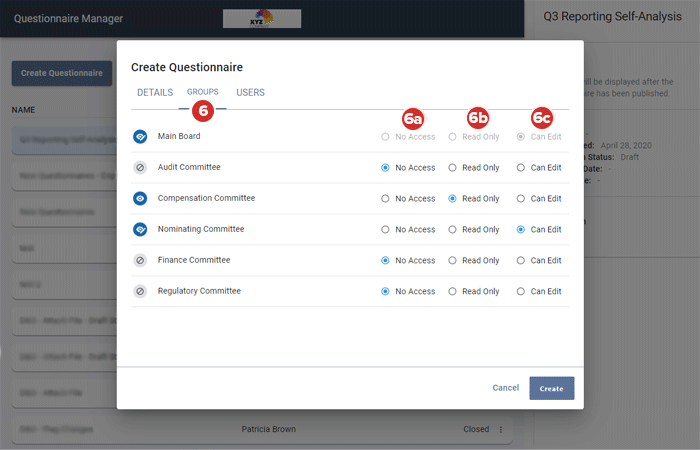Screen dimensions: 700x450
Task: Choose No Access for Nominating Committee
Action: (386, 230)
